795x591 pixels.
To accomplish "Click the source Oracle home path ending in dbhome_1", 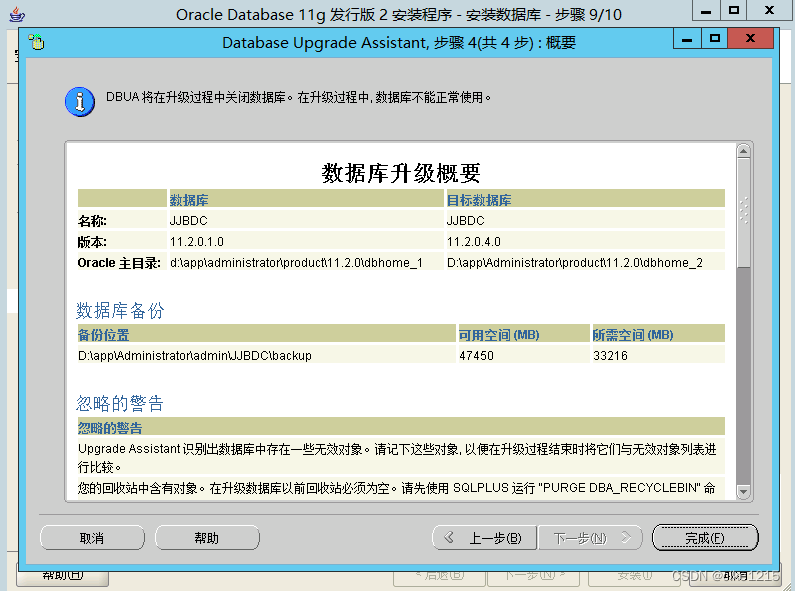I will point(296,263).
